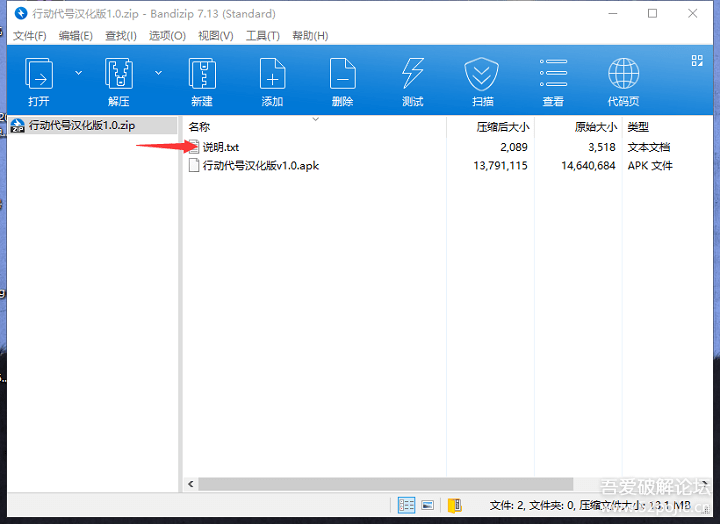Sort by the 名称 column header

[x=199, y=127]
